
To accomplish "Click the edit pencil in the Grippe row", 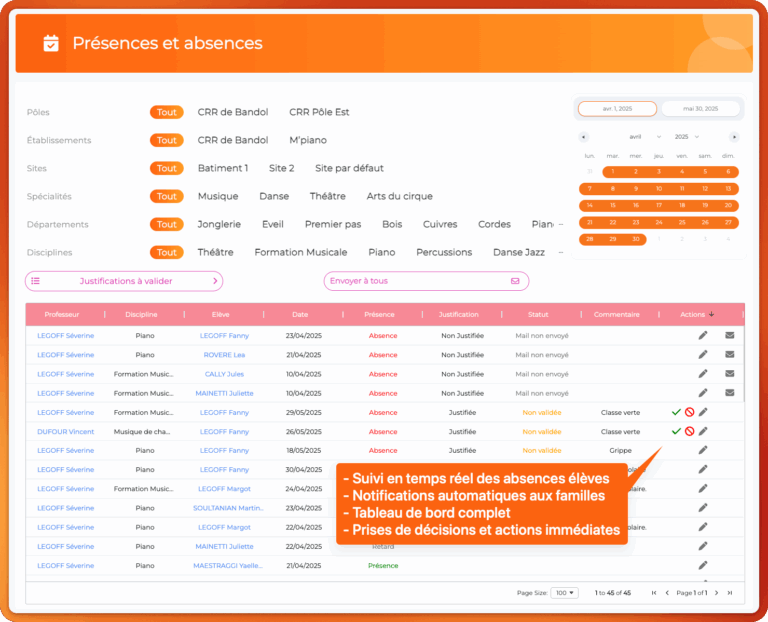I will coord(703,450).
